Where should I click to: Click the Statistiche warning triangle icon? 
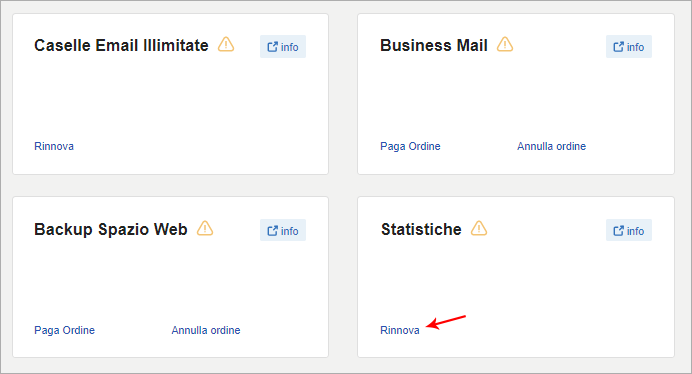point(479,228)
